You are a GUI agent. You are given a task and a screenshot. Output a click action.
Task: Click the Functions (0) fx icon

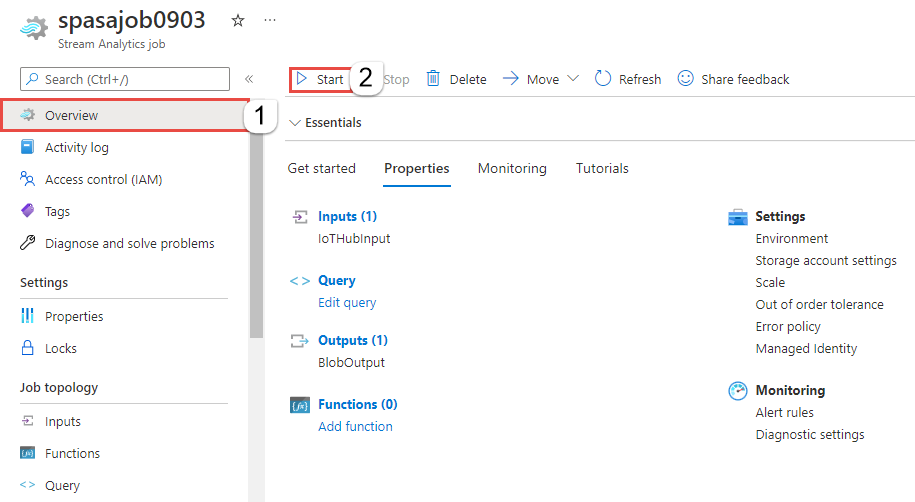tap(300, 405)
